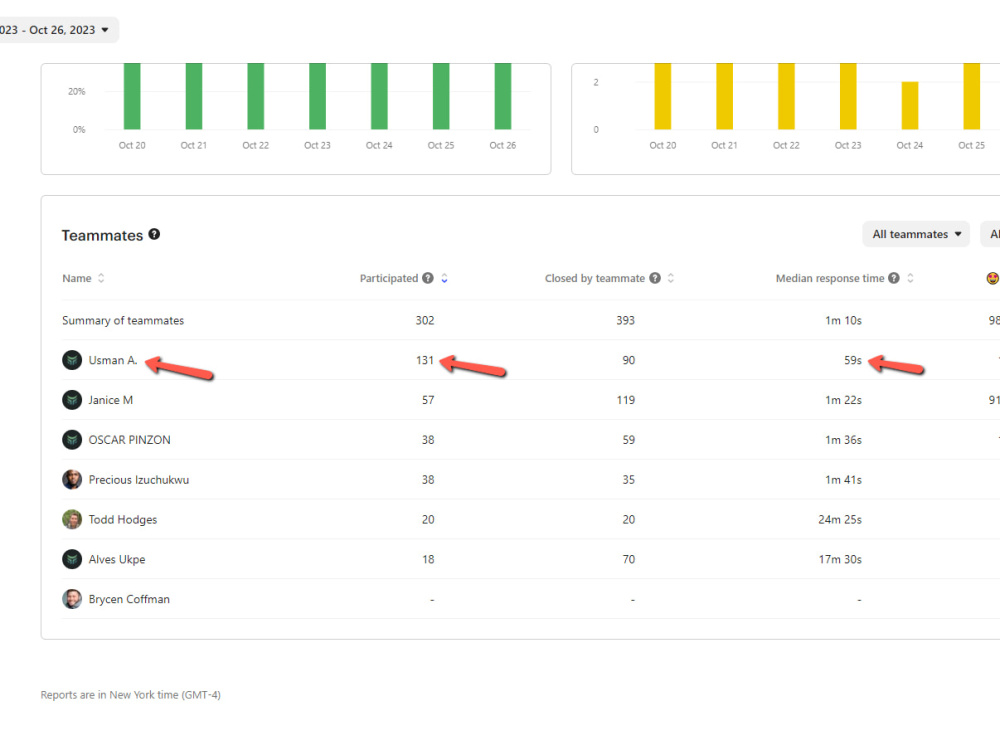The image size is (1000, 750).
Task: Click Todd Hodges median time 24m 25s
Action: 840,520
